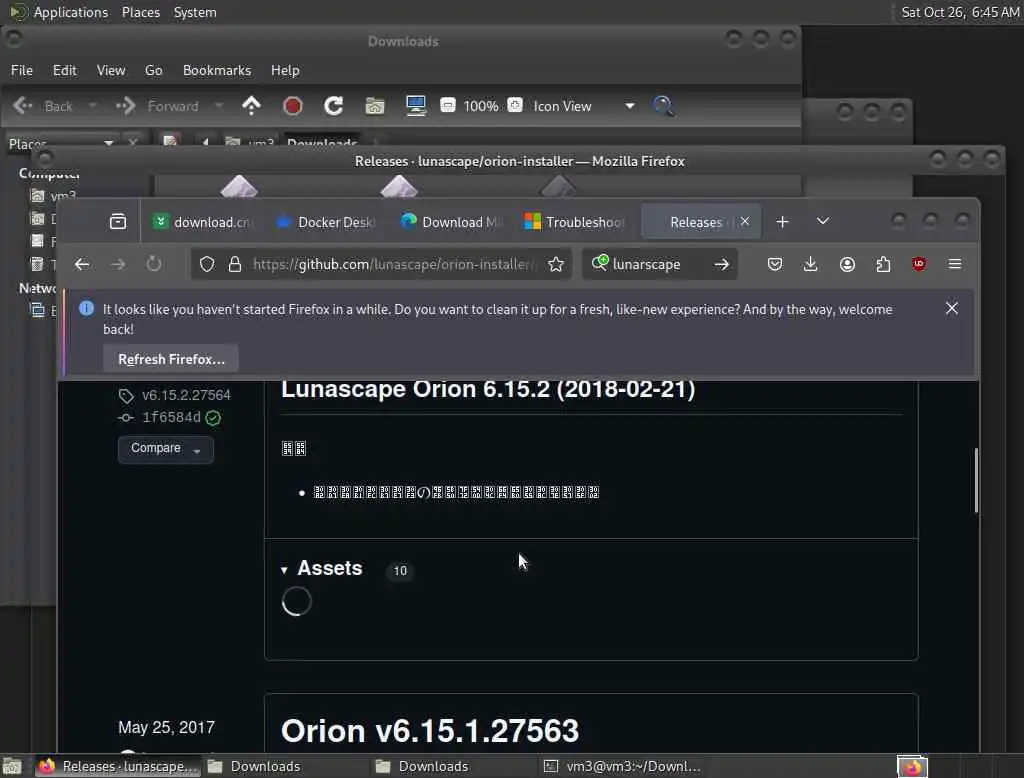Viewport: 1024px width, 778px height.
Task: Open Firefox hamburger application menu
Action: tap(955, 265)
